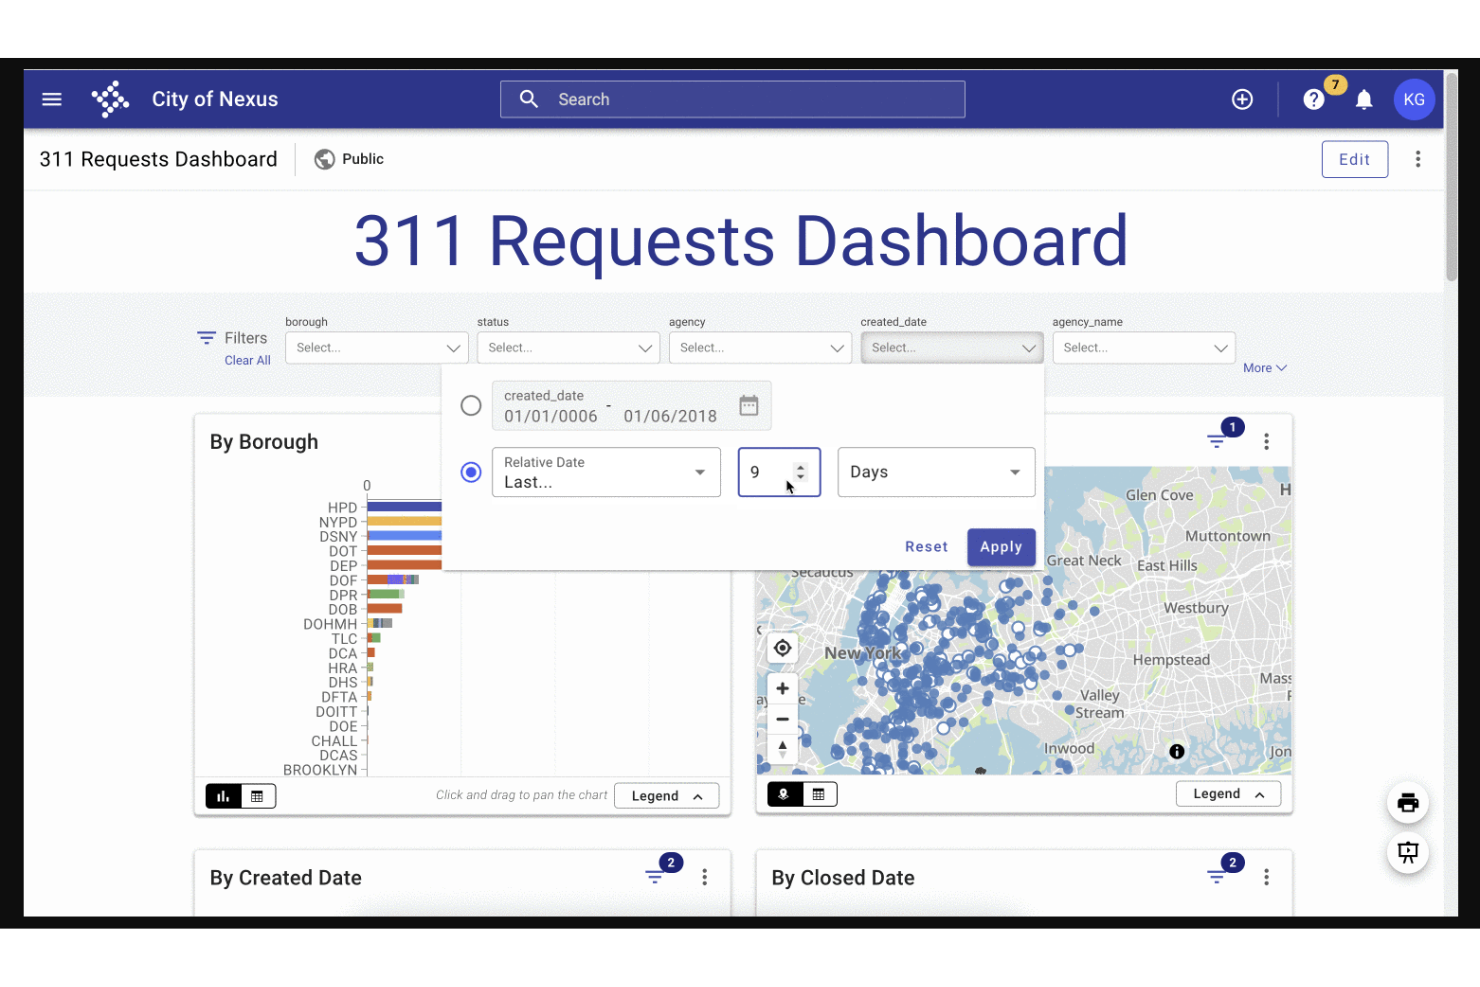The image size is (1480, 987).
Task: Switch the map visualization to table view
Action: point(820,793)
